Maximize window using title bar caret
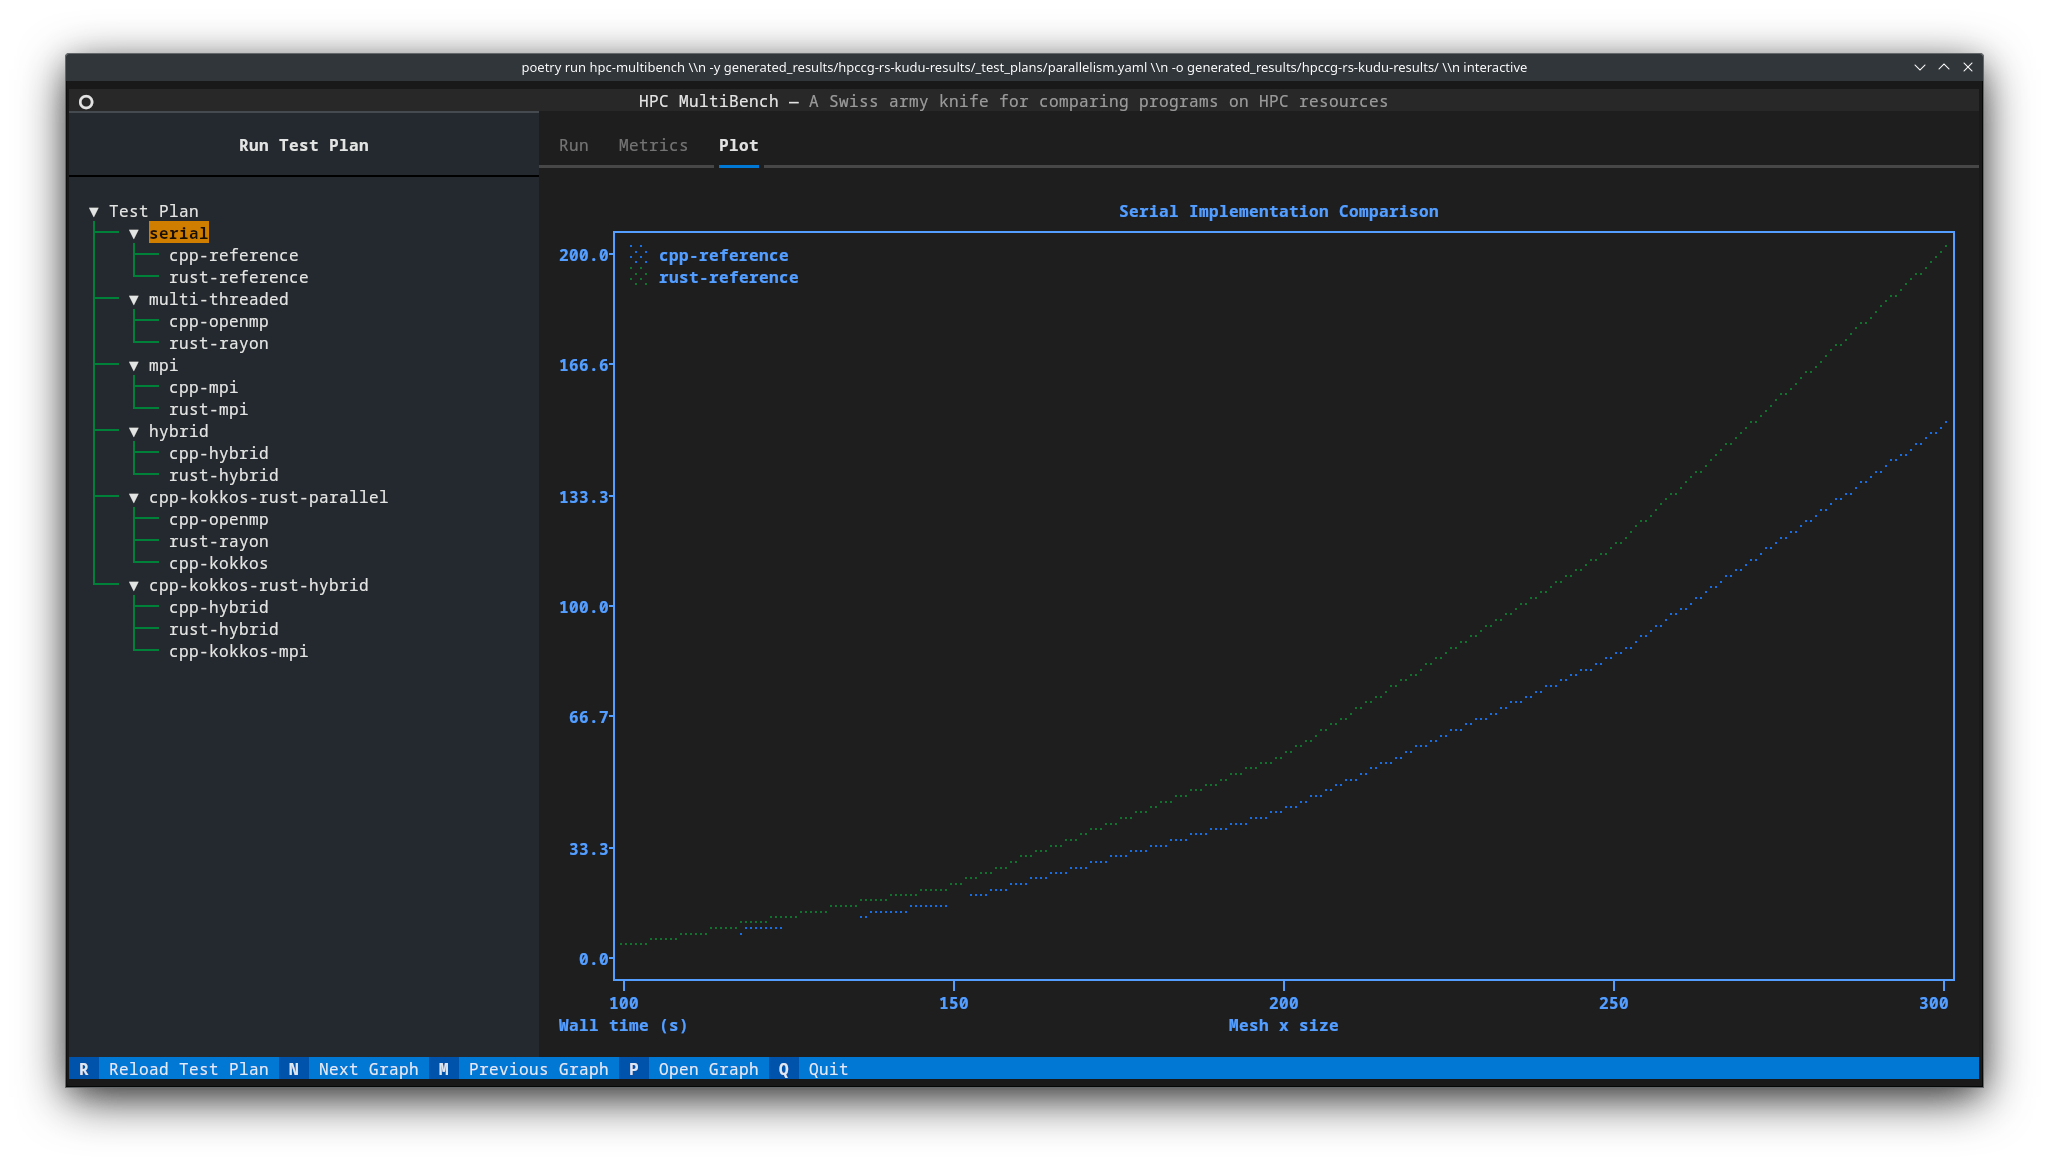The width and height of the screenshot is (2050, 1166). [x=1944, y=67]
